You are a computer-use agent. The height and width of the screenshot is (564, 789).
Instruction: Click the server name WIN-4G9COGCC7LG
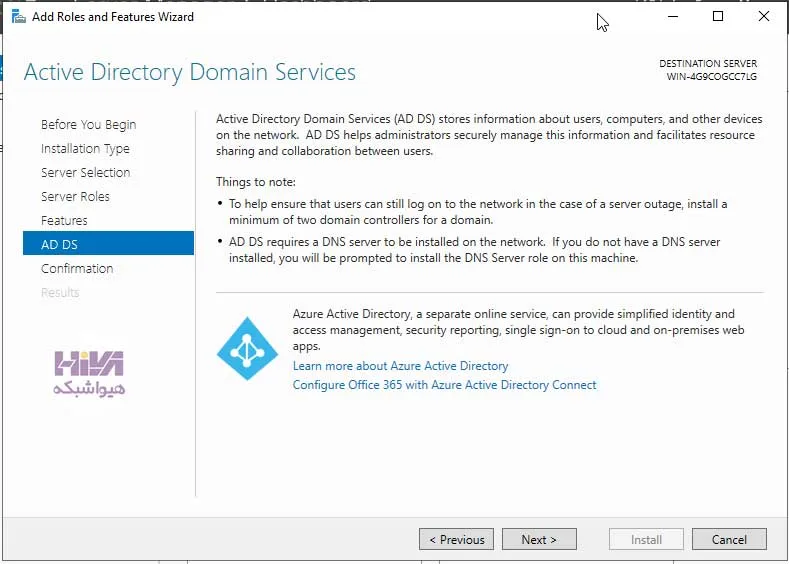(x=712, y=77)
